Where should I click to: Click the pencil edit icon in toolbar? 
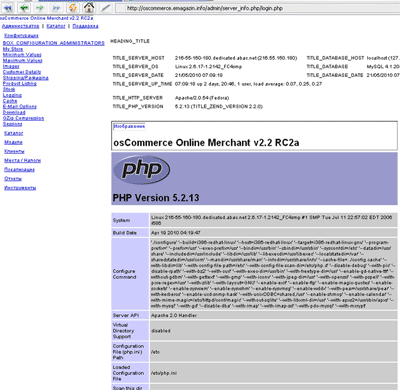click(x=106, y=7)
